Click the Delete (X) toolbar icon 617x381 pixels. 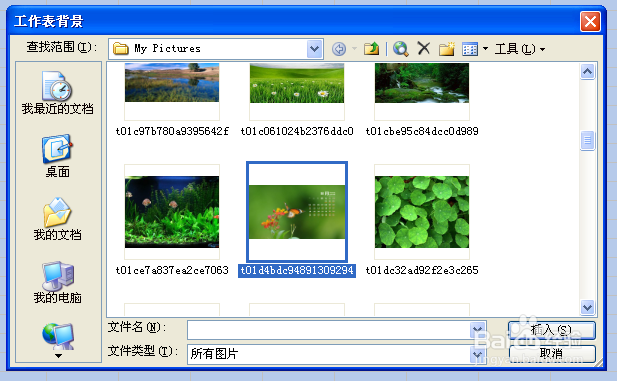[424, 48]
